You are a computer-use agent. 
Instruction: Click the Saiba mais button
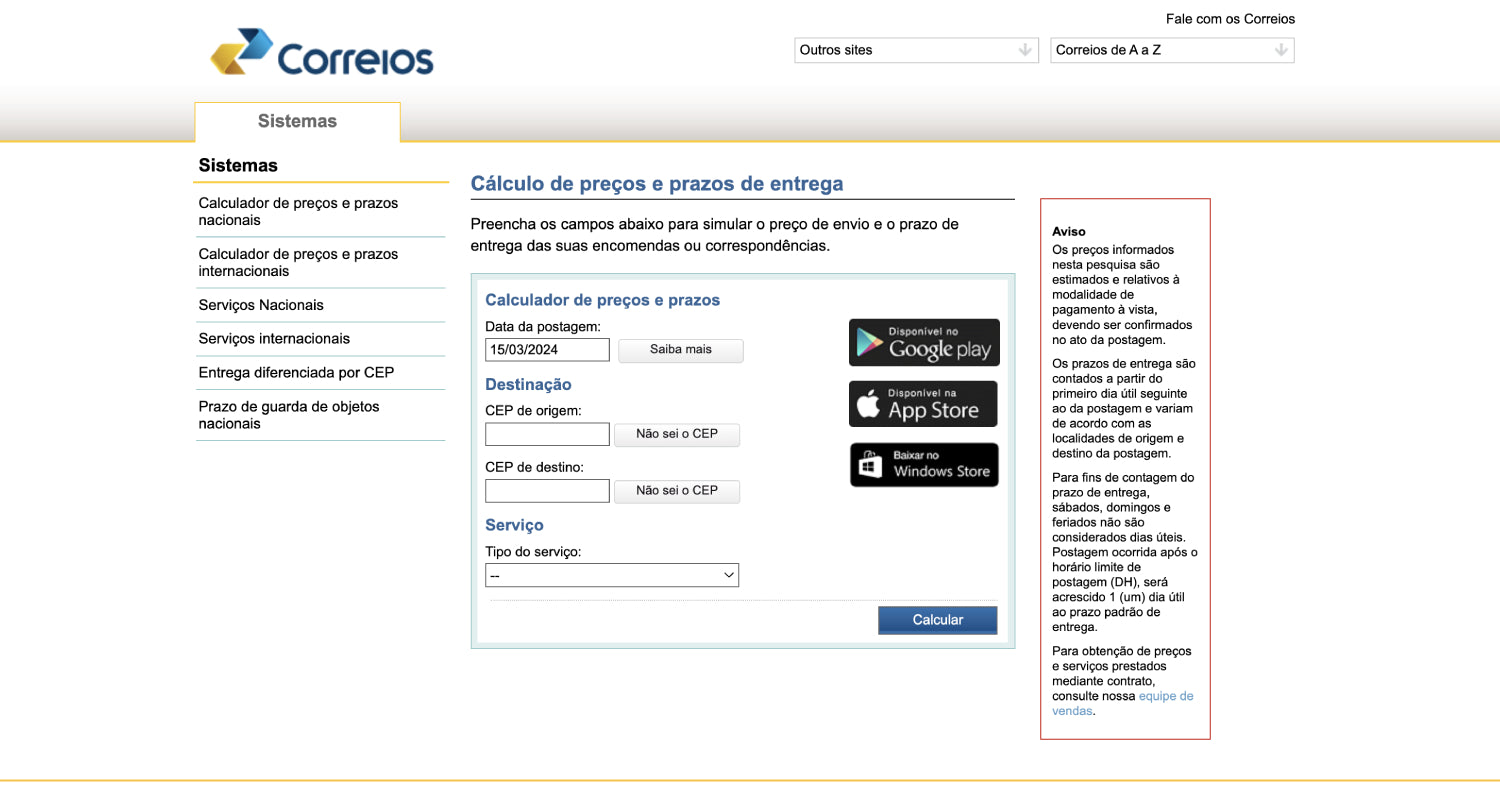point(681,350)
